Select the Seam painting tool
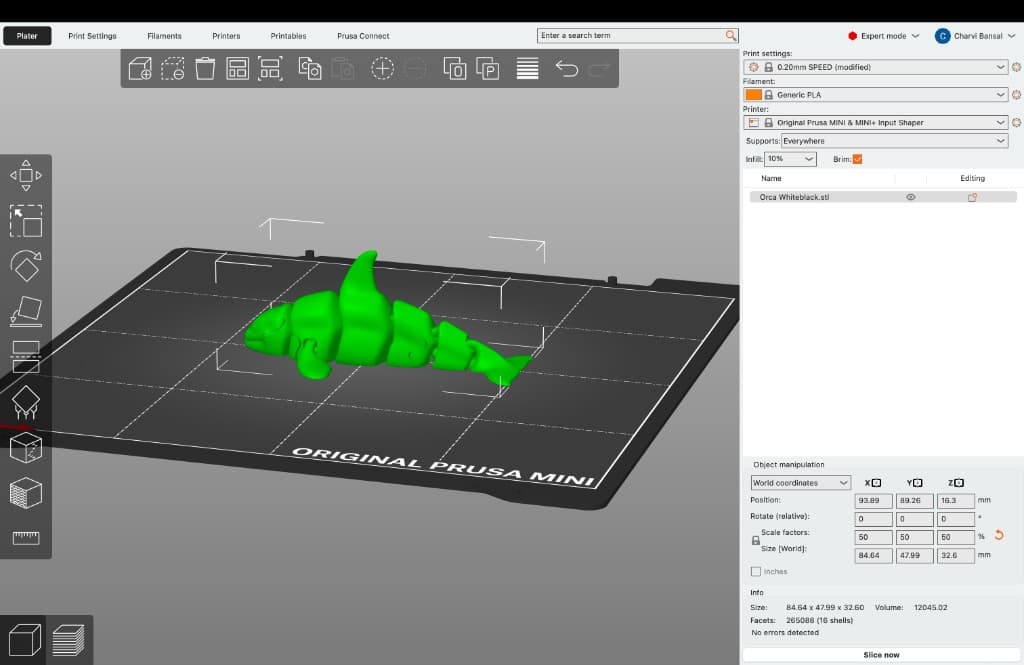Image resolution: width=1024 pixels, height=665 pixels. click(x=26, y=447)
